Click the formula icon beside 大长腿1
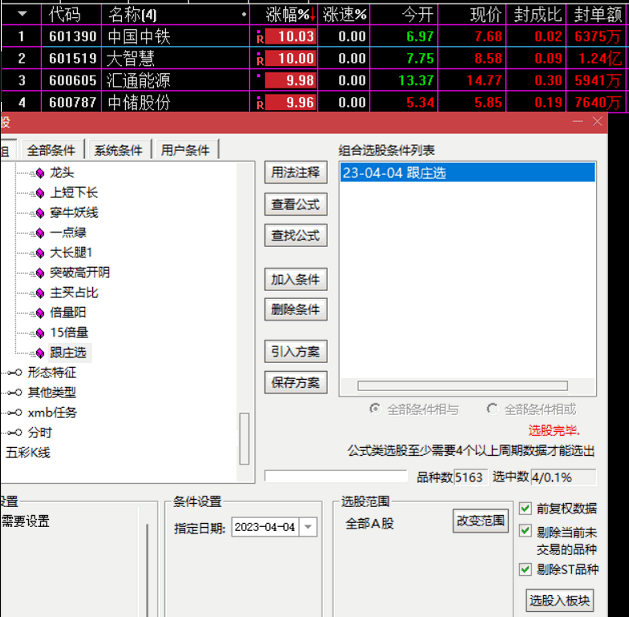The image size is (629, 617). [40, 253]
